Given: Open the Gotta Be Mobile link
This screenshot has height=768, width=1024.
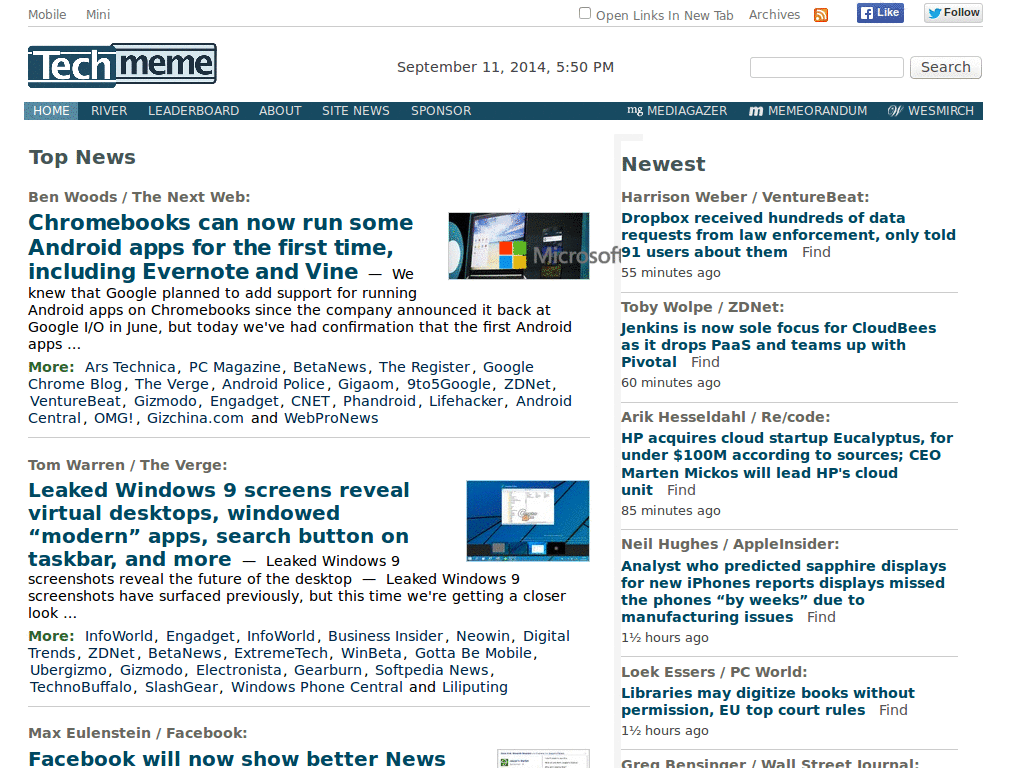Looking at the screenshot, I should [x=473, y=653].
